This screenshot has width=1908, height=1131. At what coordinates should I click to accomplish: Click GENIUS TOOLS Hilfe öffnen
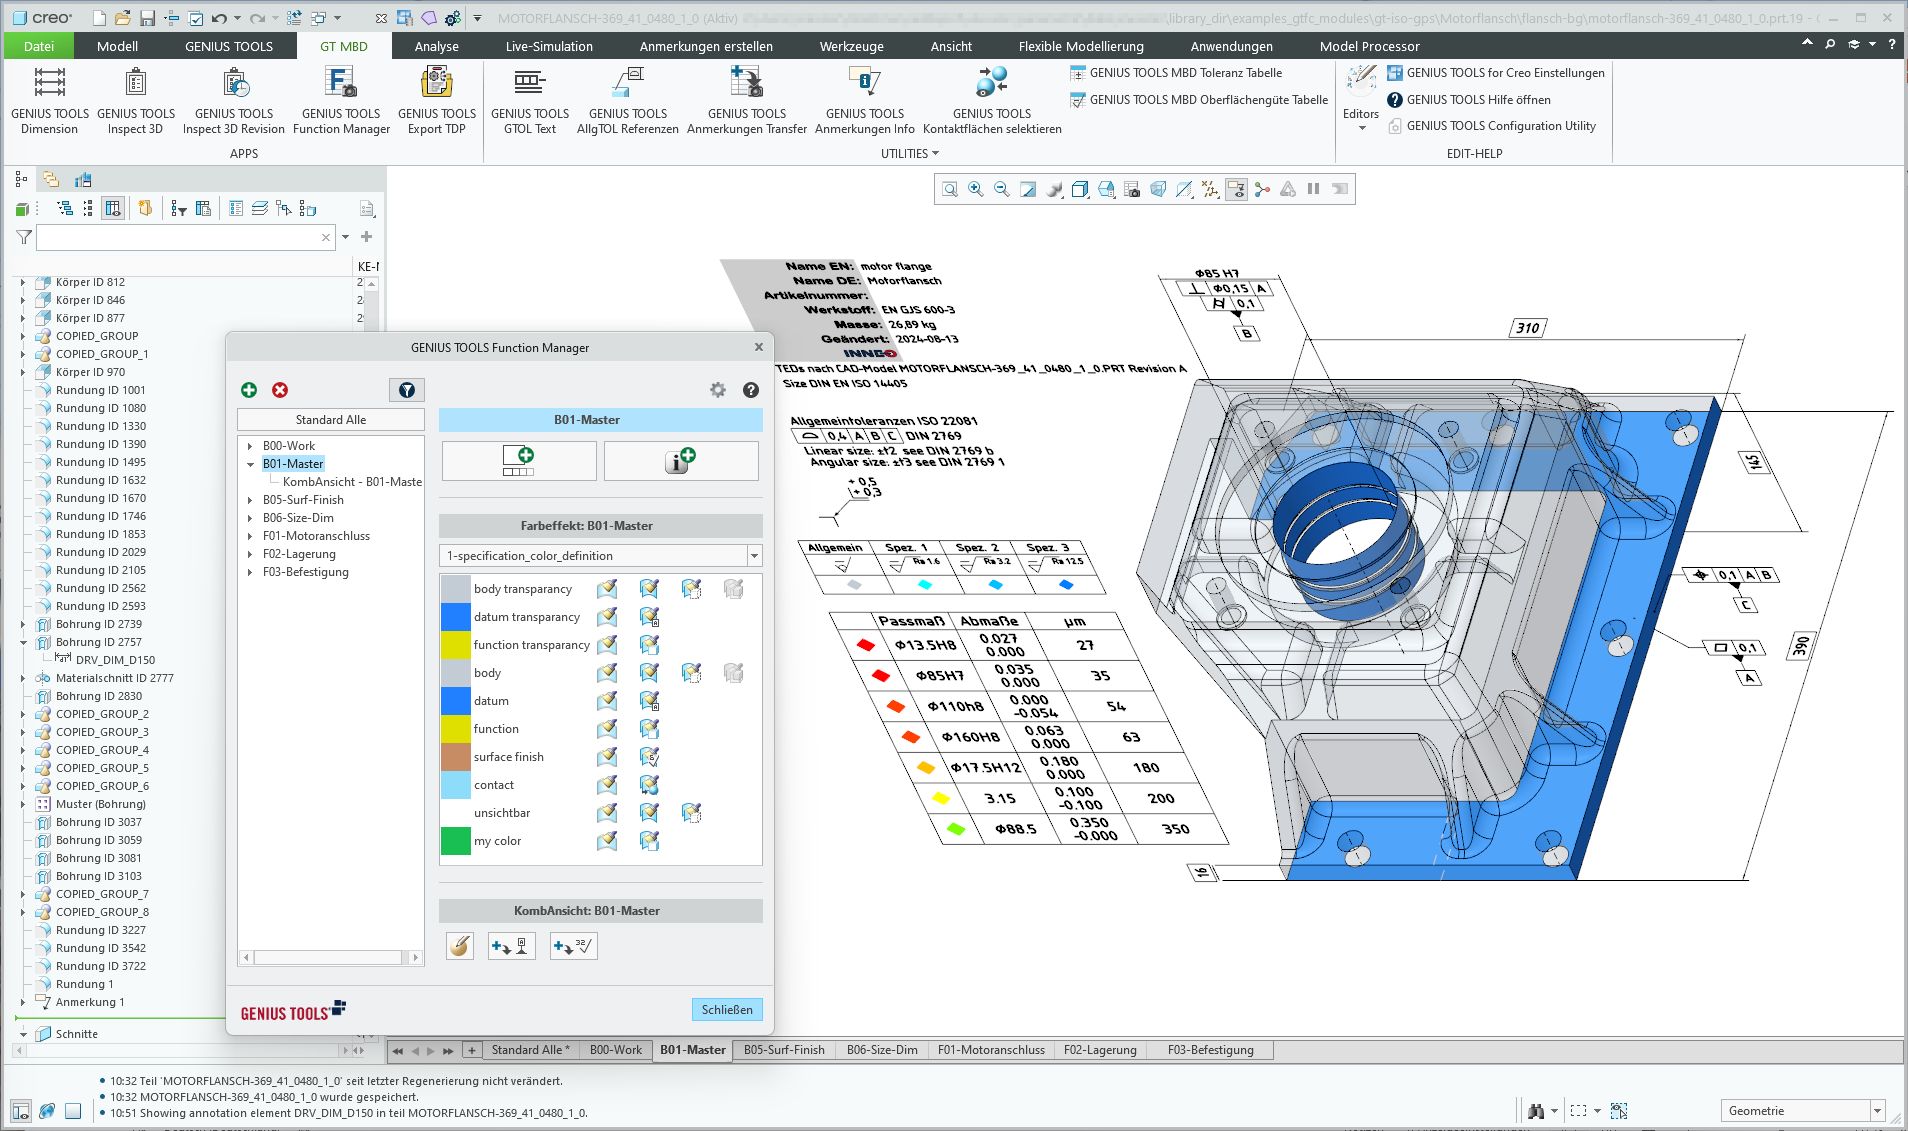pos(1468,100)
